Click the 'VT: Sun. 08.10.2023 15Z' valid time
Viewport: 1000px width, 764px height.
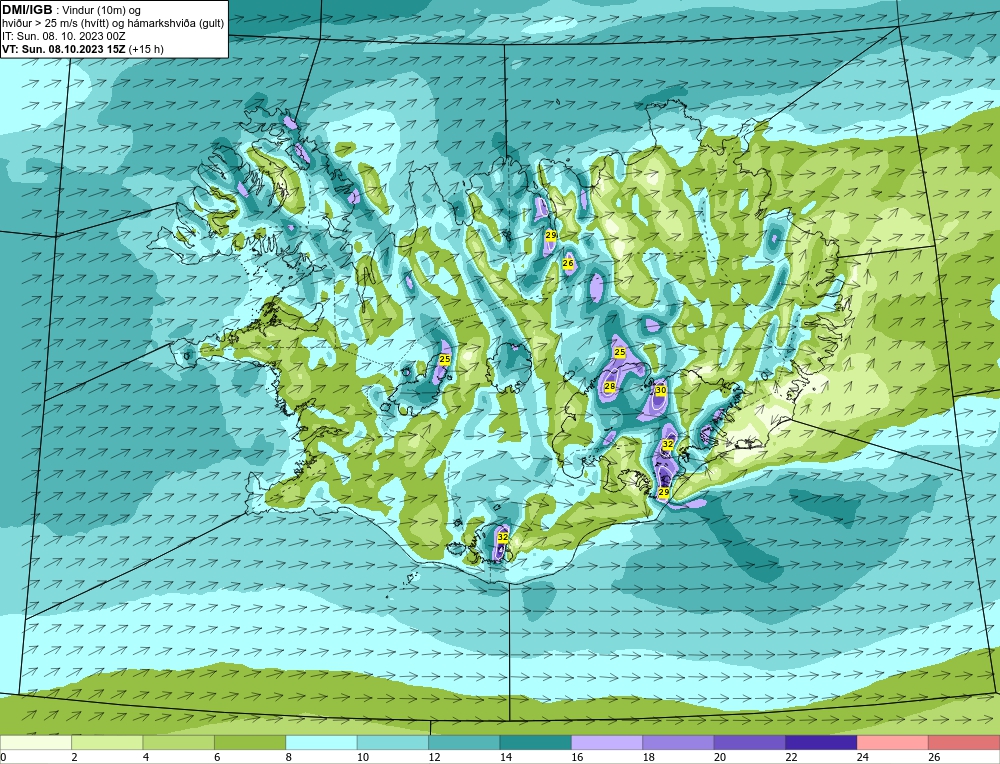(x=64, y=49)
